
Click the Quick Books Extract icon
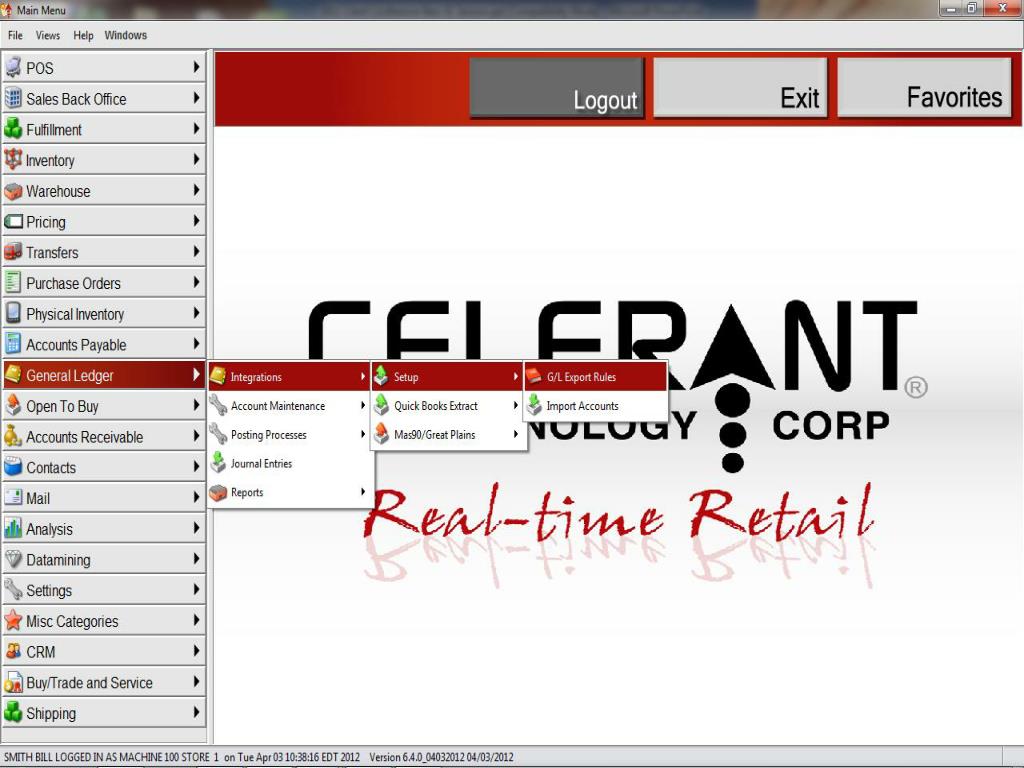[x=381, y=405]
